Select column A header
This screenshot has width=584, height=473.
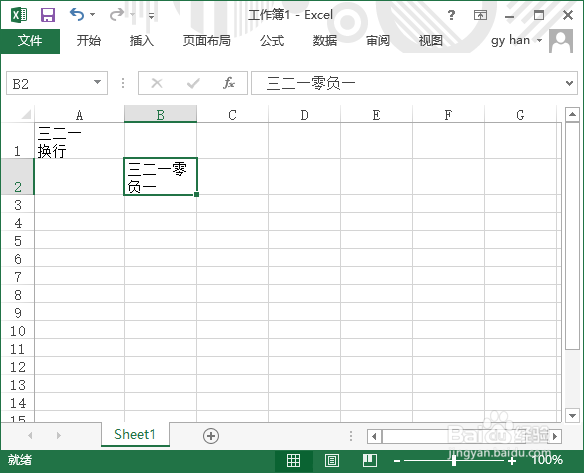tap(79, 115)
